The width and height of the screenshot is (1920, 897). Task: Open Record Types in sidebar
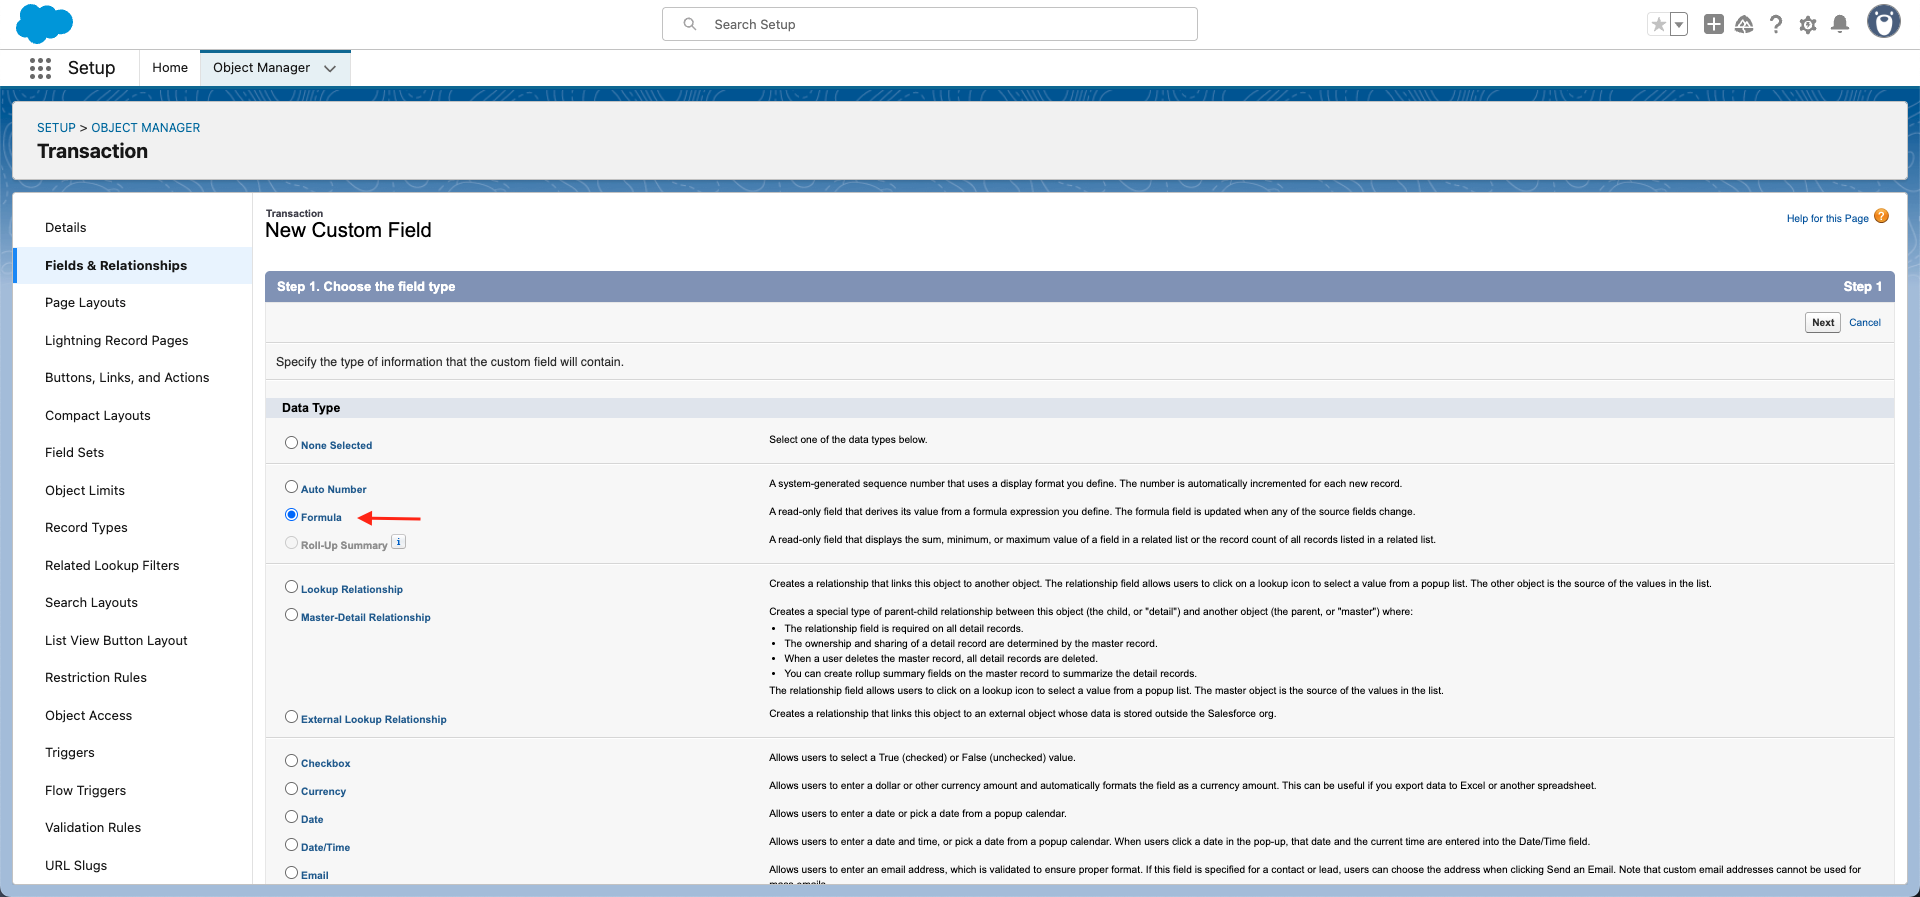click(x=86, y=528)
